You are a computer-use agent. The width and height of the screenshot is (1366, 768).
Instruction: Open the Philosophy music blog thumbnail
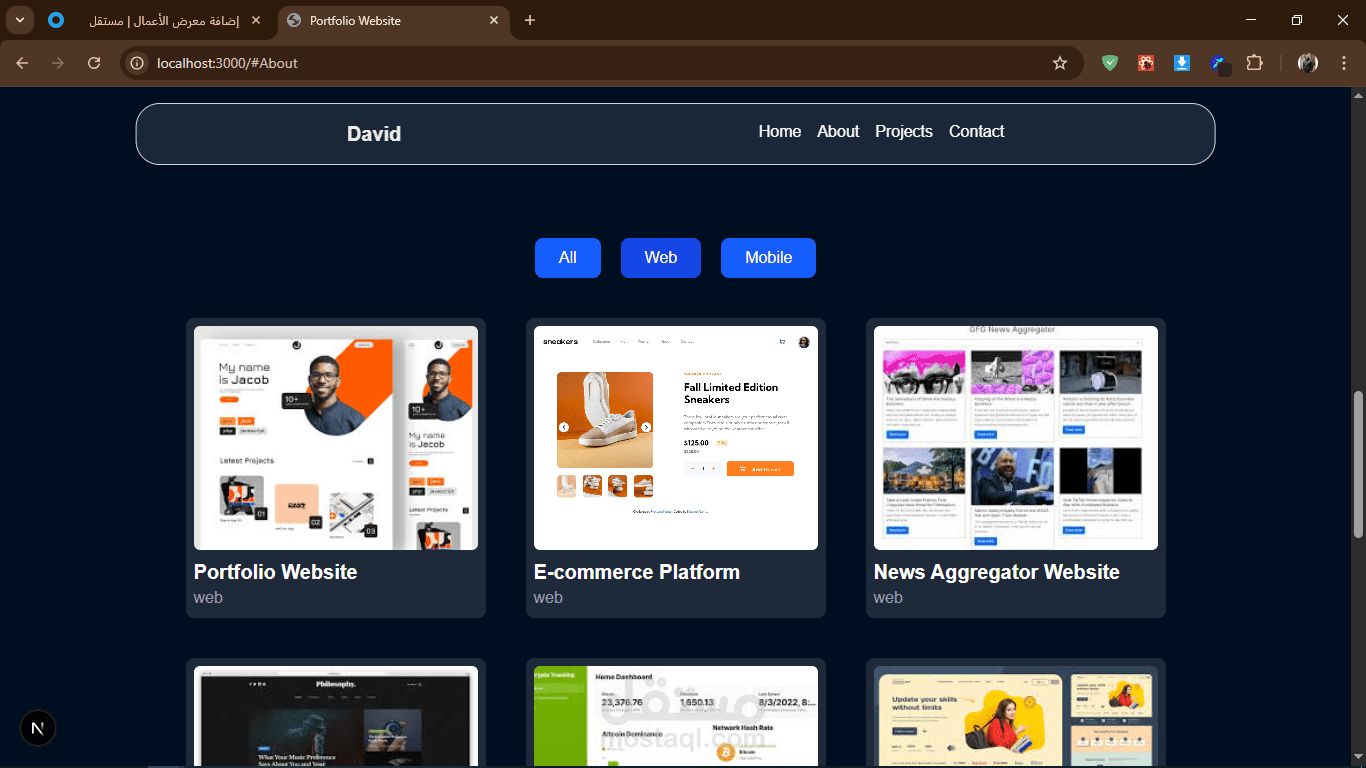click(336, 716)
